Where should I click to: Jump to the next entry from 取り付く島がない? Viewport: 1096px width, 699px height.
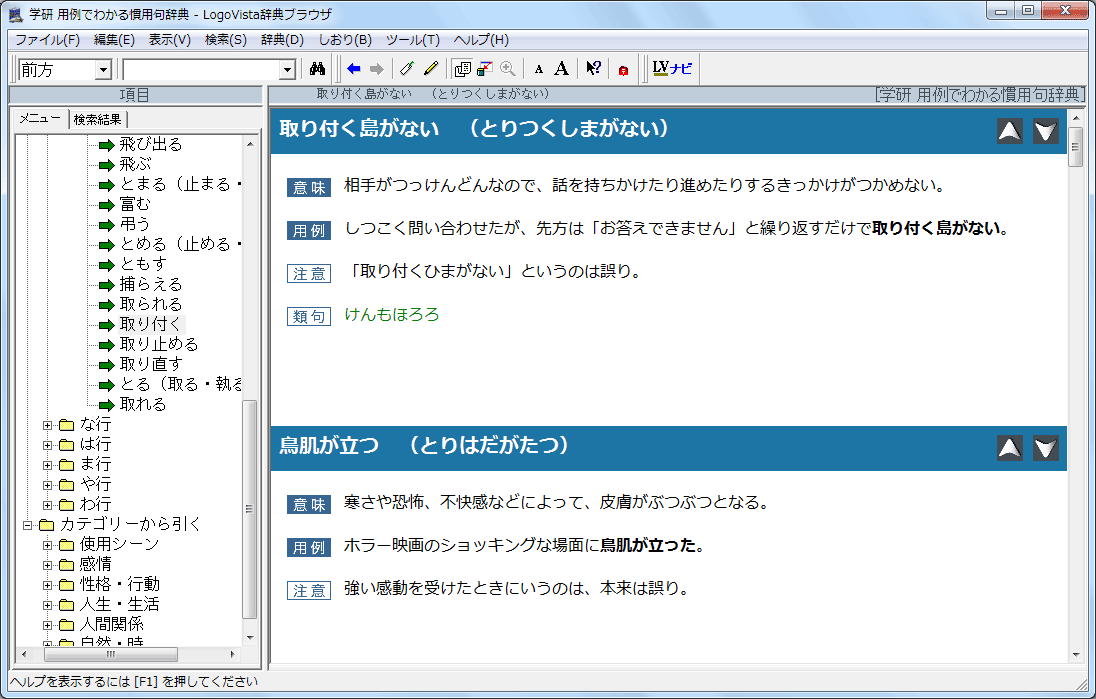[x=1045, y=131]
